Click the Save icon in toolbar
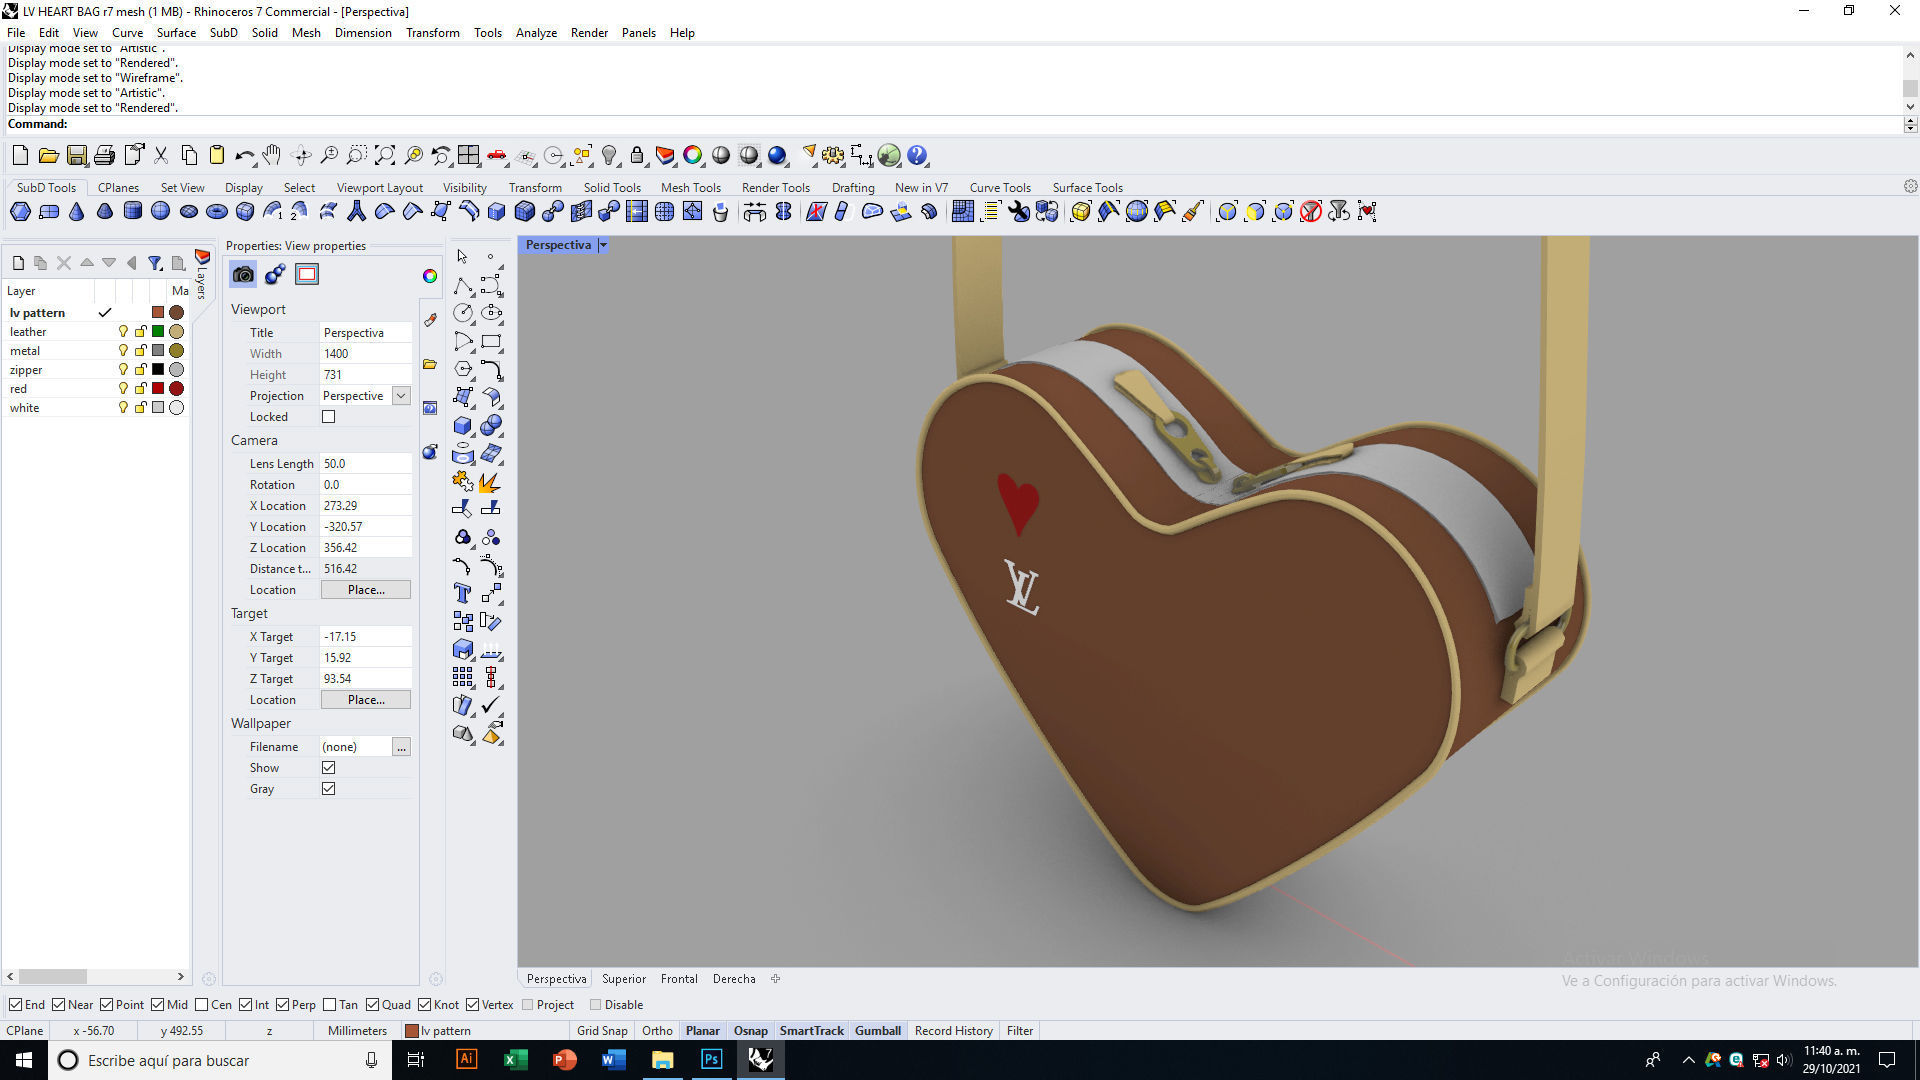Screen dimensions: 1920x1080 [76, 155]
